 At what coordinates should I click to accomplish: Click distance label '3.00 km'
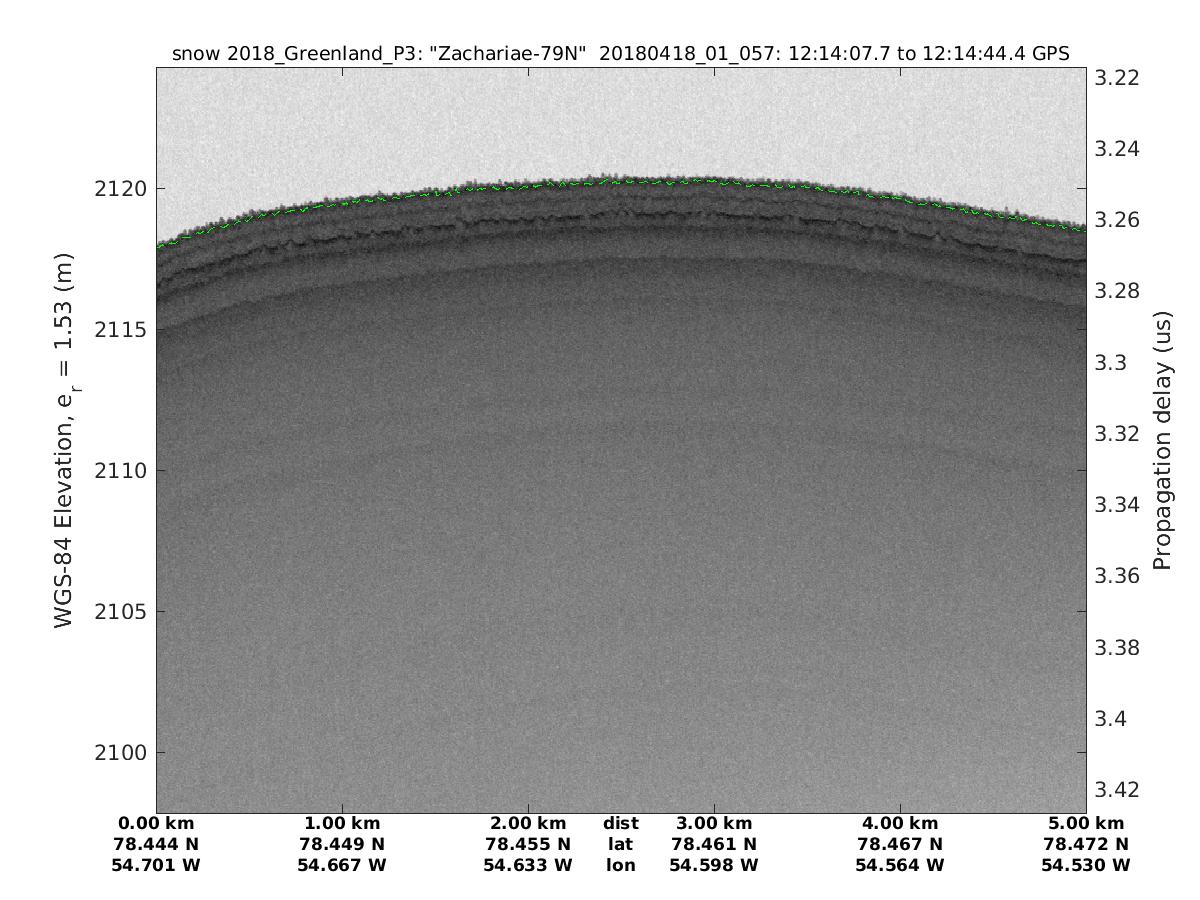[714, 824]
